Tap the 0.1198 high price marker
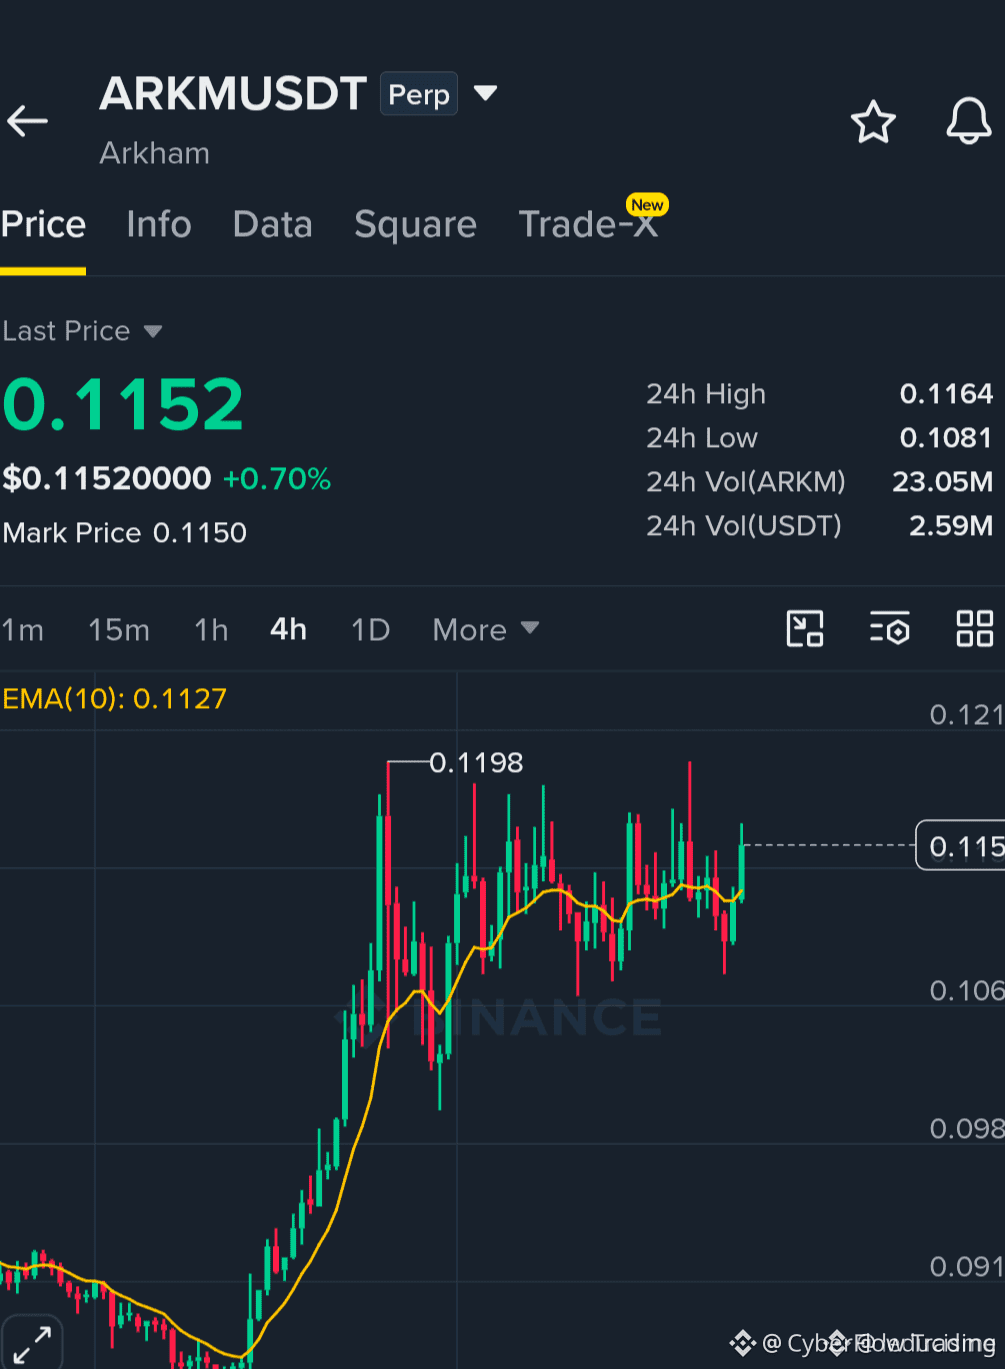The width and height of the screenshot is (1005, 1369). [476, 763]
